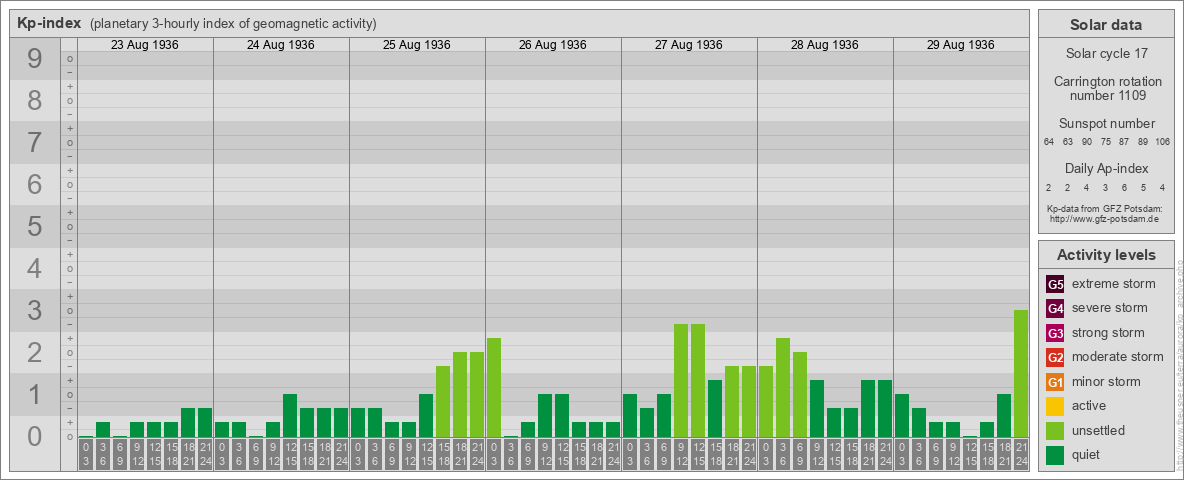This screenshot has height=480, width=1184.
Task: Click the 24 Aug 1936 date header
Action: tap(281, 45)
